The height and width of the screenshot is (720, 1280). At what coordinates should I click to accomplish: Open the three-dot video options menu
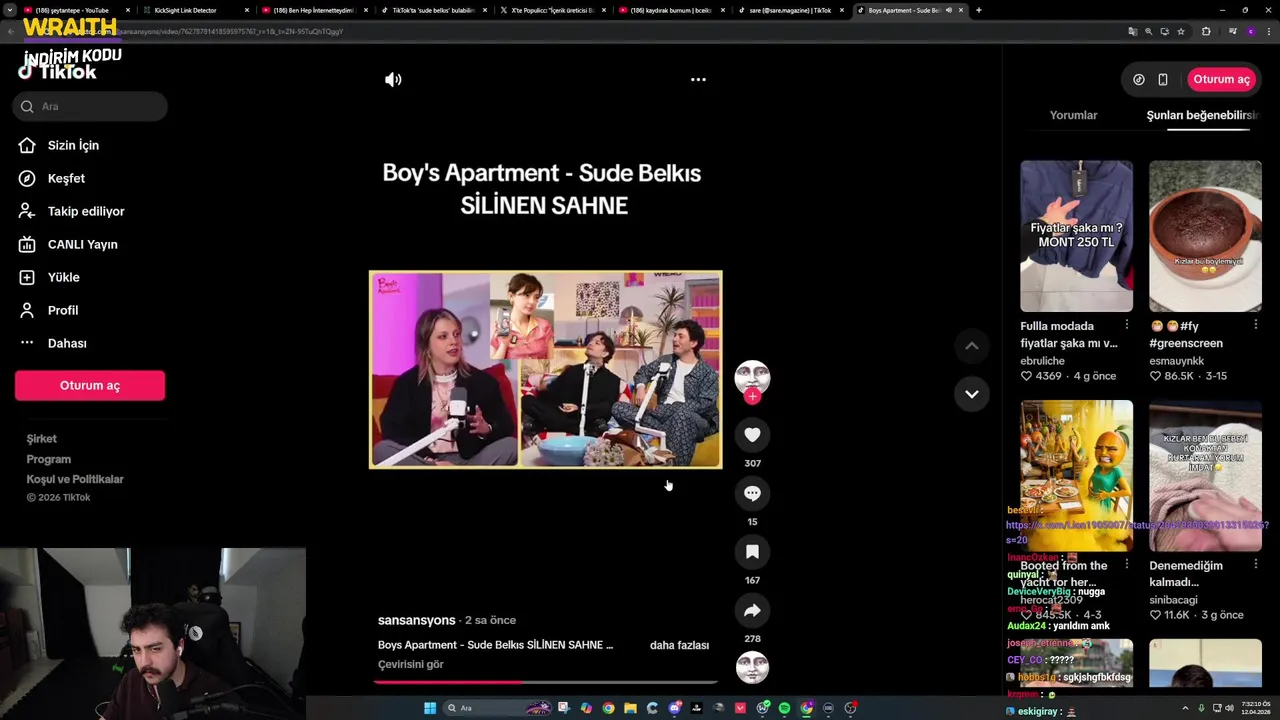click(698, 80)
